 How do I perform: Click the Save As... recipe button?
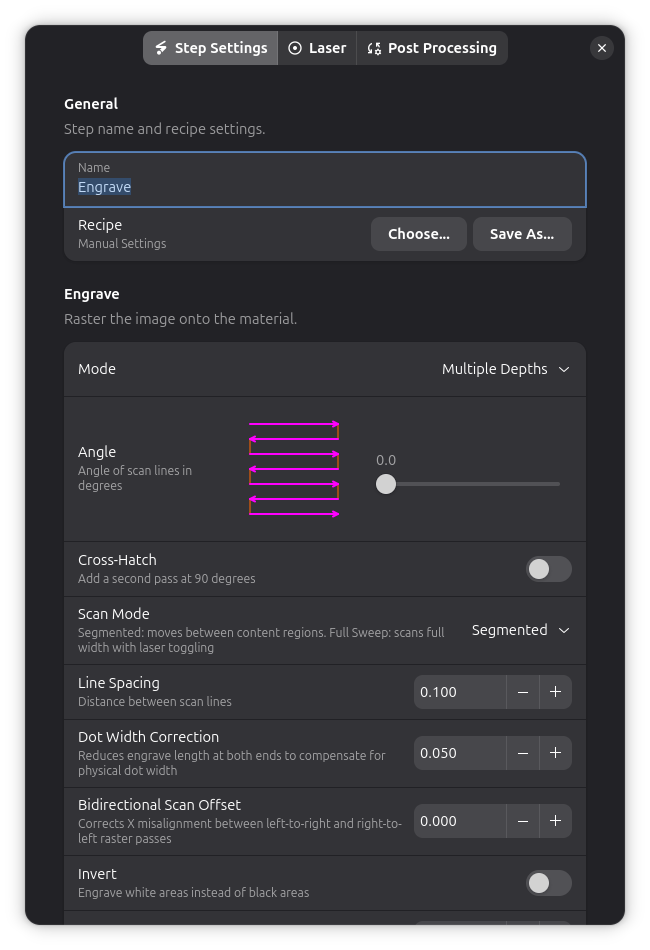coord(522,234)
